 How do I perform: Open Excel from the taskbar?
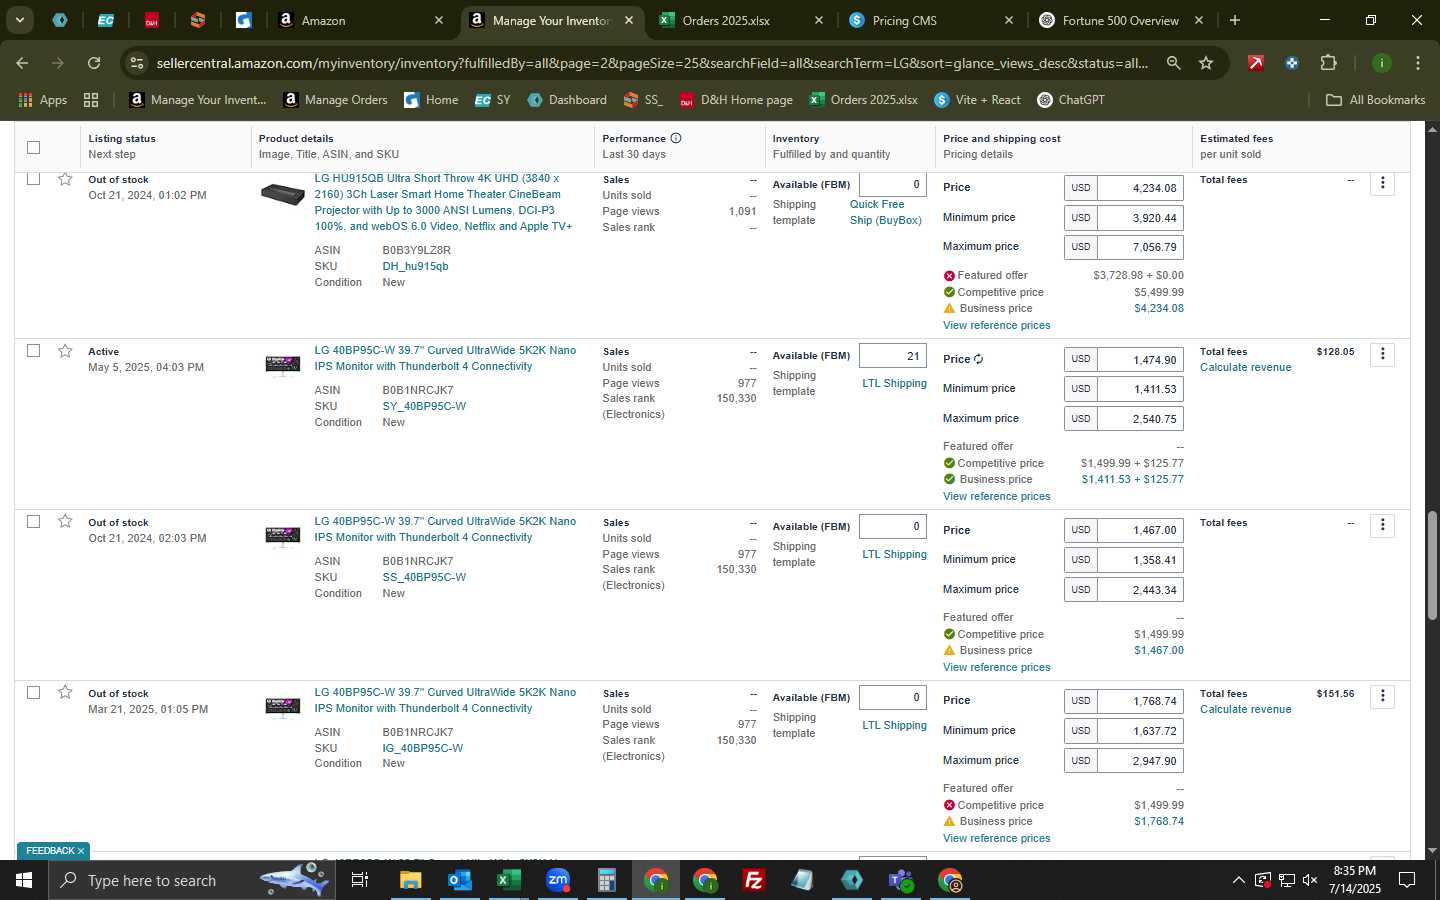pyautogui.click(x=508, y=880)
